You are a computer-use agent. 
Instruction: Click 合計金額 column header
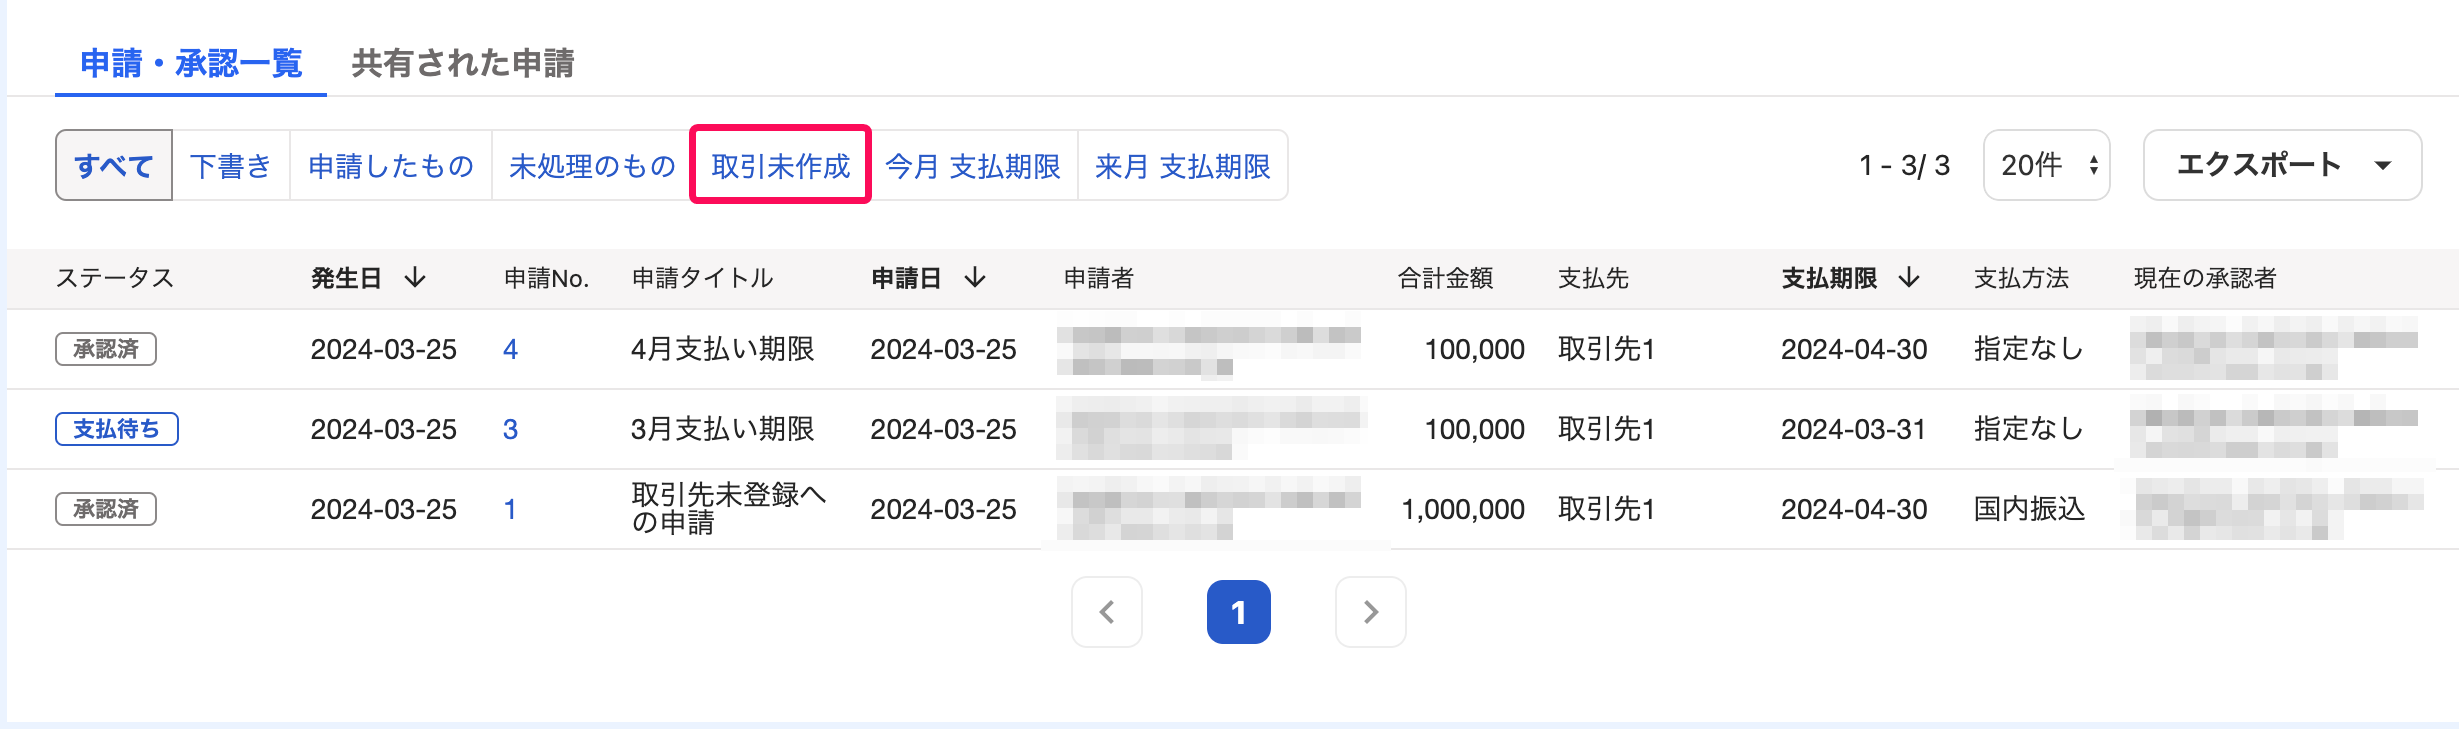[x=1446, y=278]
